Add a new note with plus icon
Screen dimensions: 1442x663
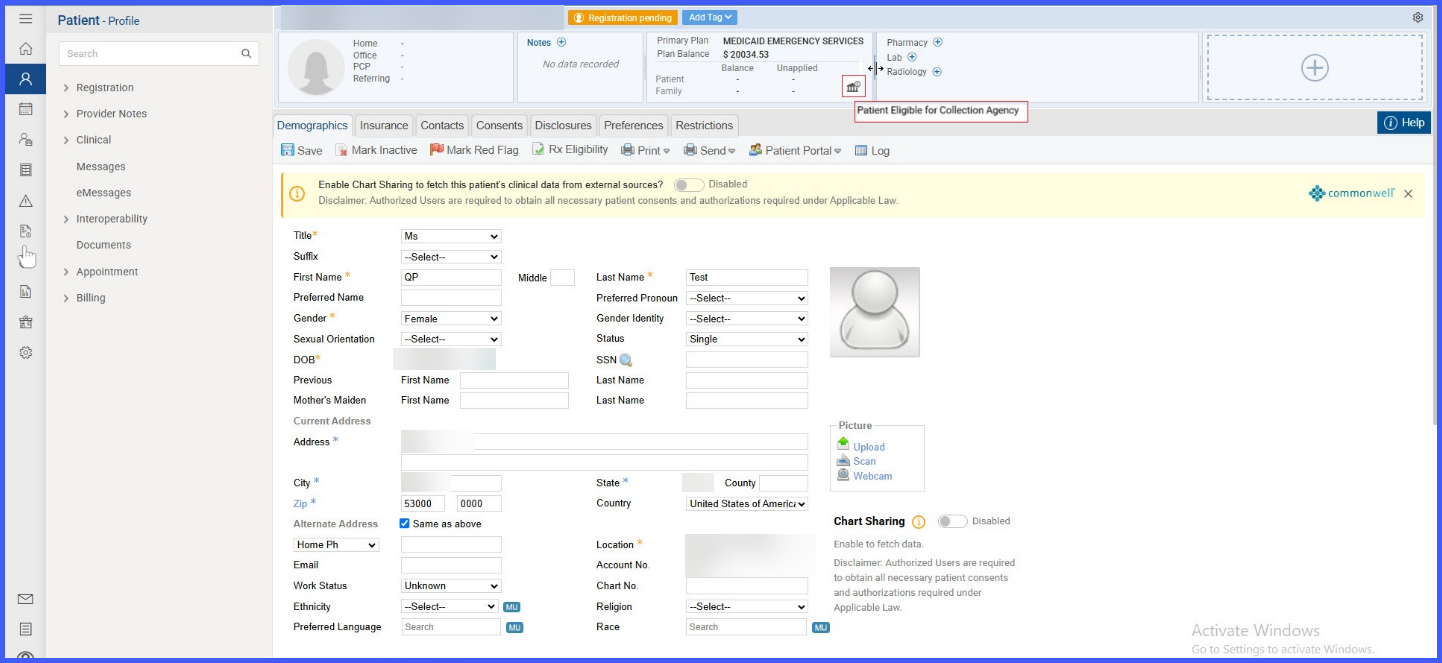(561, 42)
